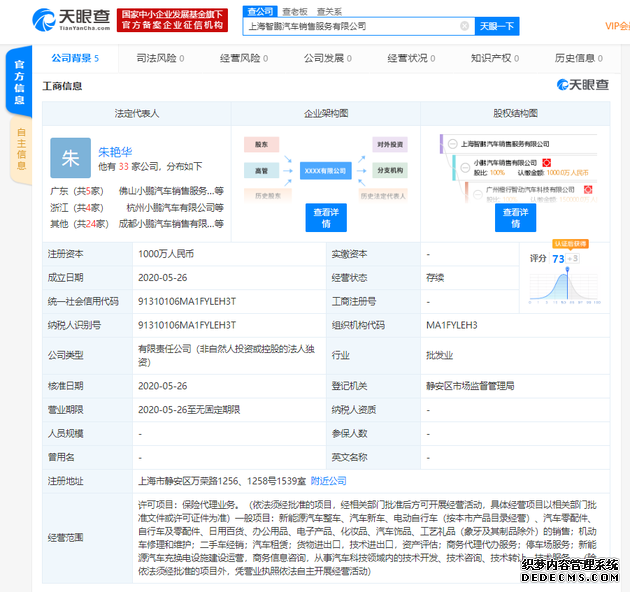Screen dimensions: 630x592
Task: Click the 广东(共5家) region label
Action: point(77,191)
